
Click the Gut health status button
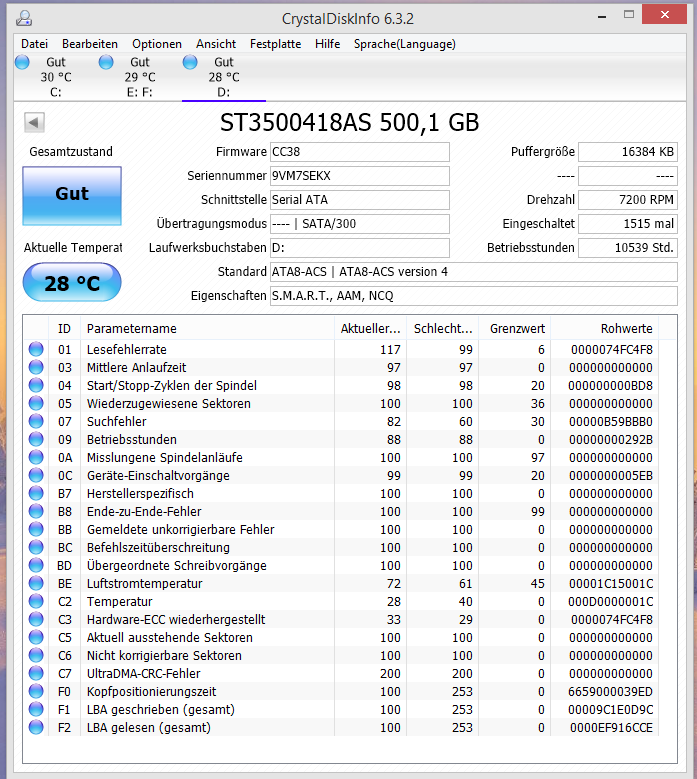tap(72, 196)
